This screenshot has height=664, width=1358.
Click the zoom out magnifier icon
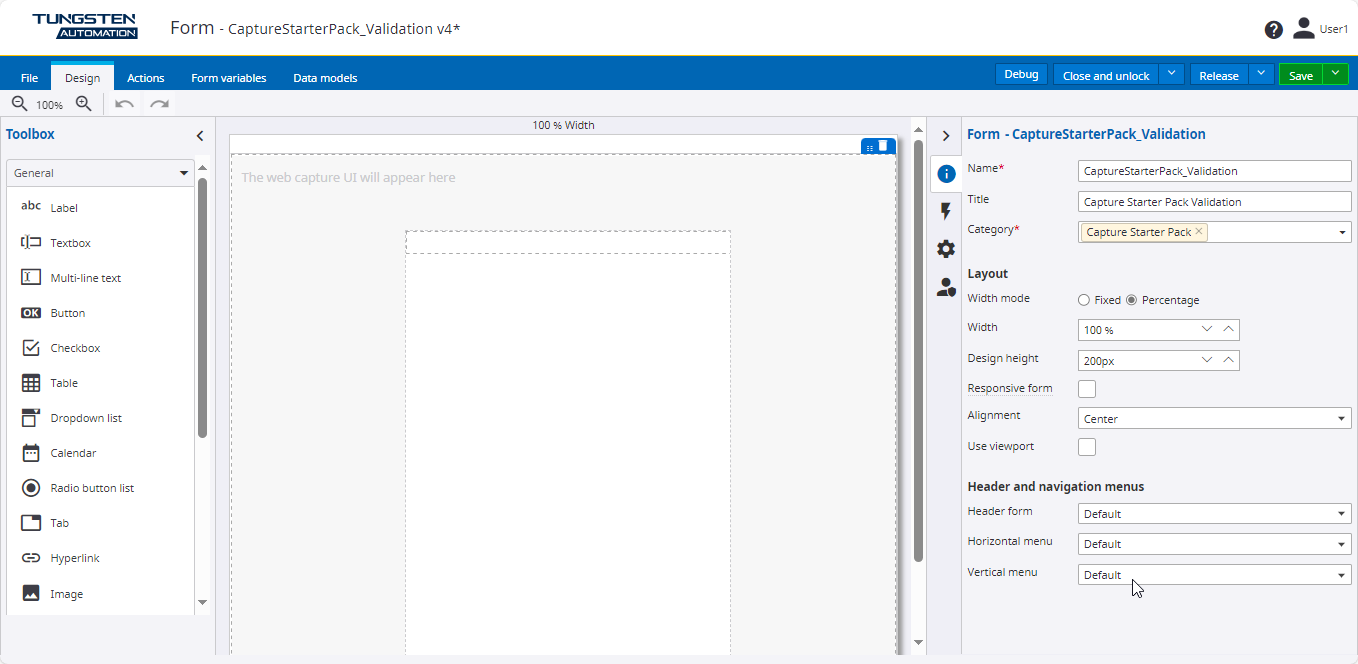(19, 104)
